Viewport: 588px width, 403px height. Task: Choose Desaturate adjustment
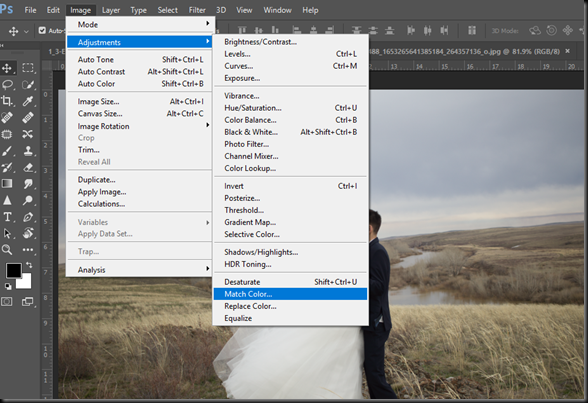coord(290,282)
